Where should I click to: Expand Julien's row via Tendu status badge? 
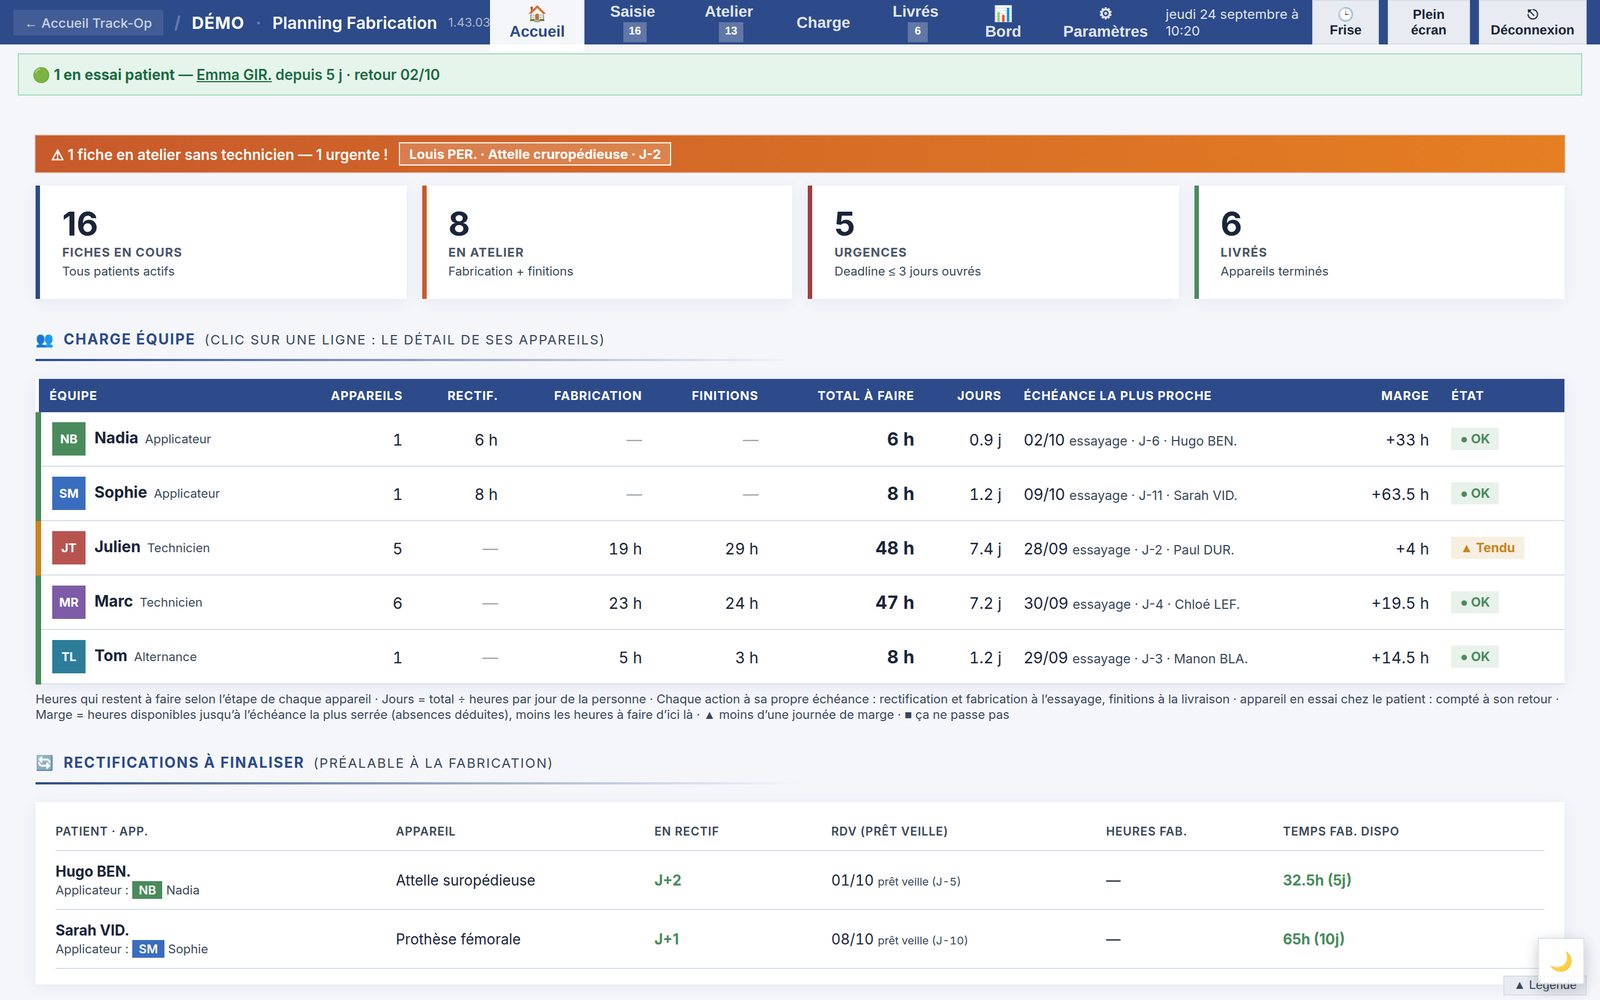point(1487,548)
